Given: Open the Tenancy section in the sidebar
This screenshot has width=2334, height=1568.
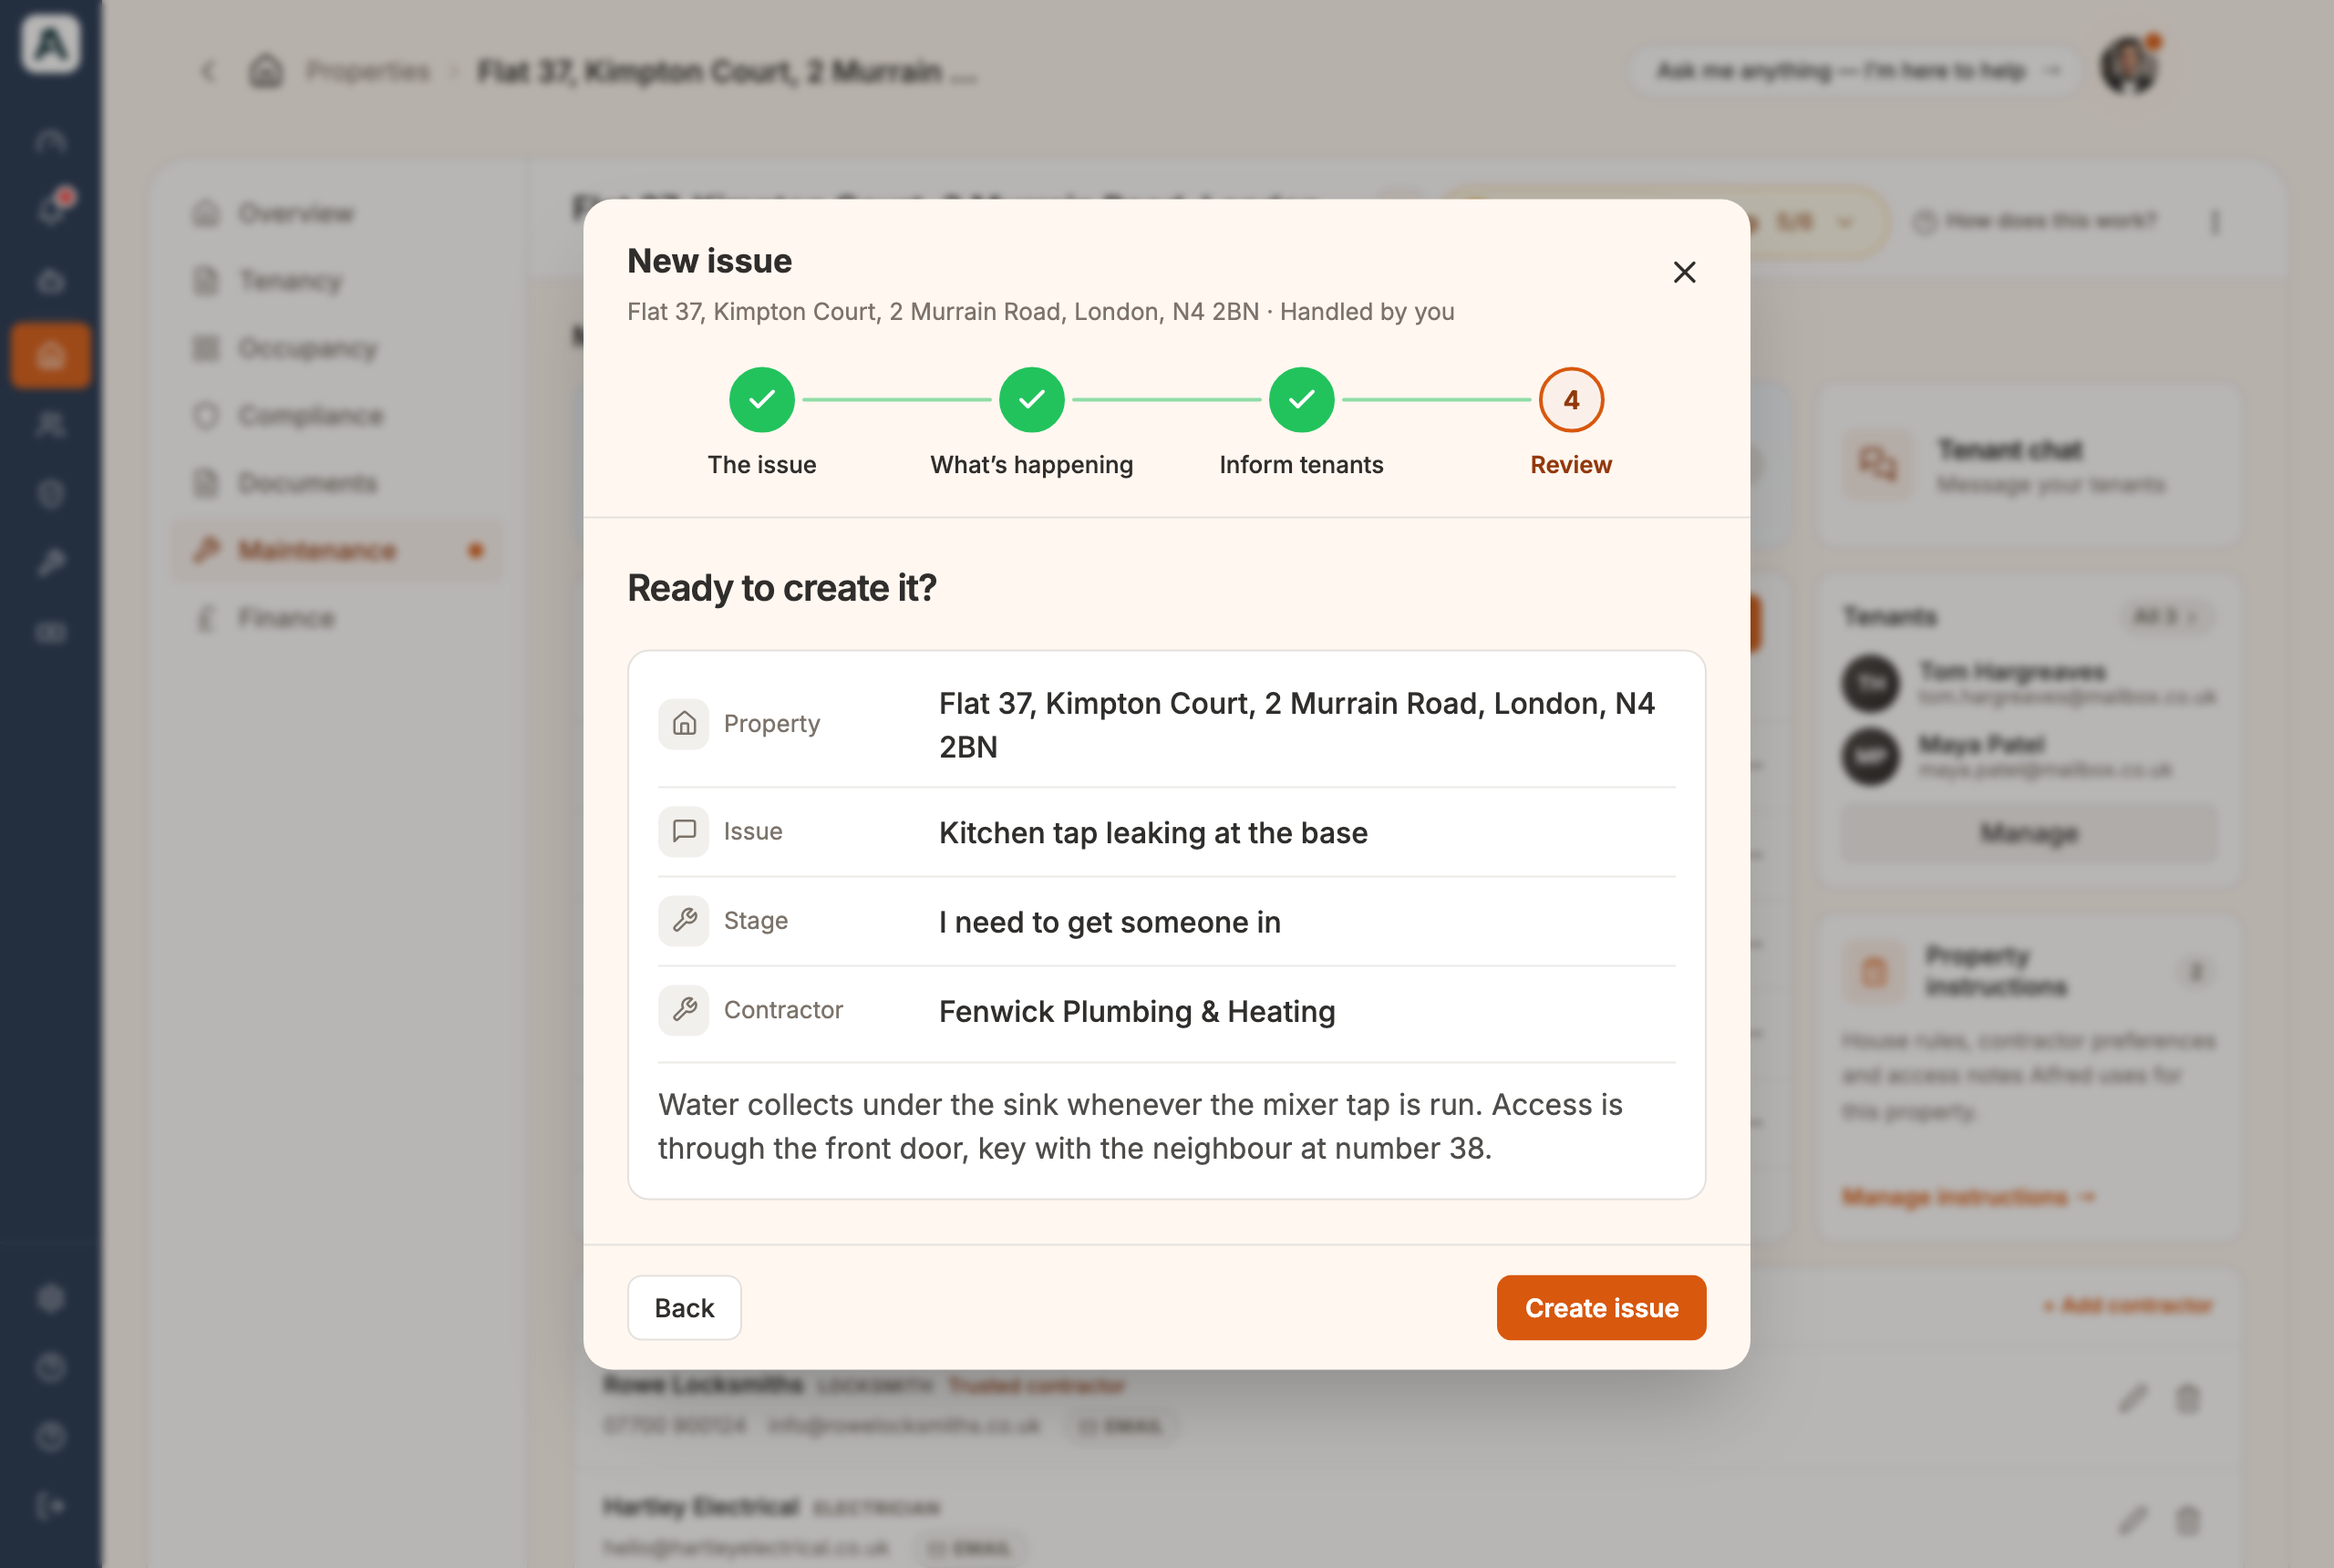Looking at the screenshot, I should pos(337,280).
